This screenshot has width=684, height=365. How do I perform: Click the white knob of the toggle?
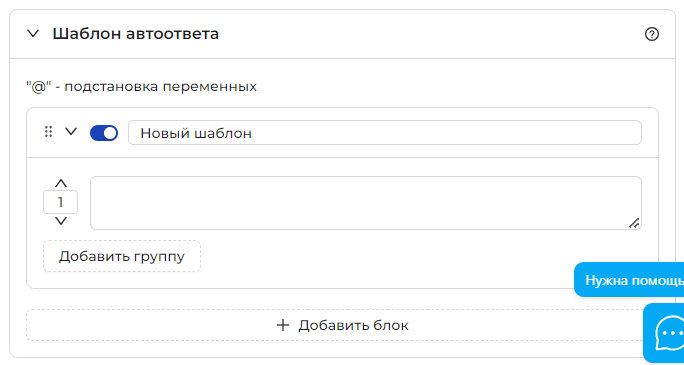tap(110, 133)
